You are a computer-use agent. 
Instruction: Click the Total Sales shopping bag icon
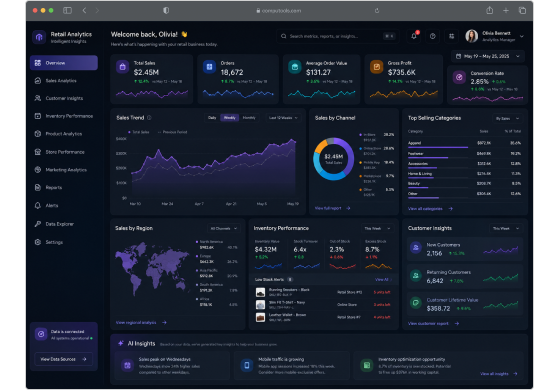(122, 67)
